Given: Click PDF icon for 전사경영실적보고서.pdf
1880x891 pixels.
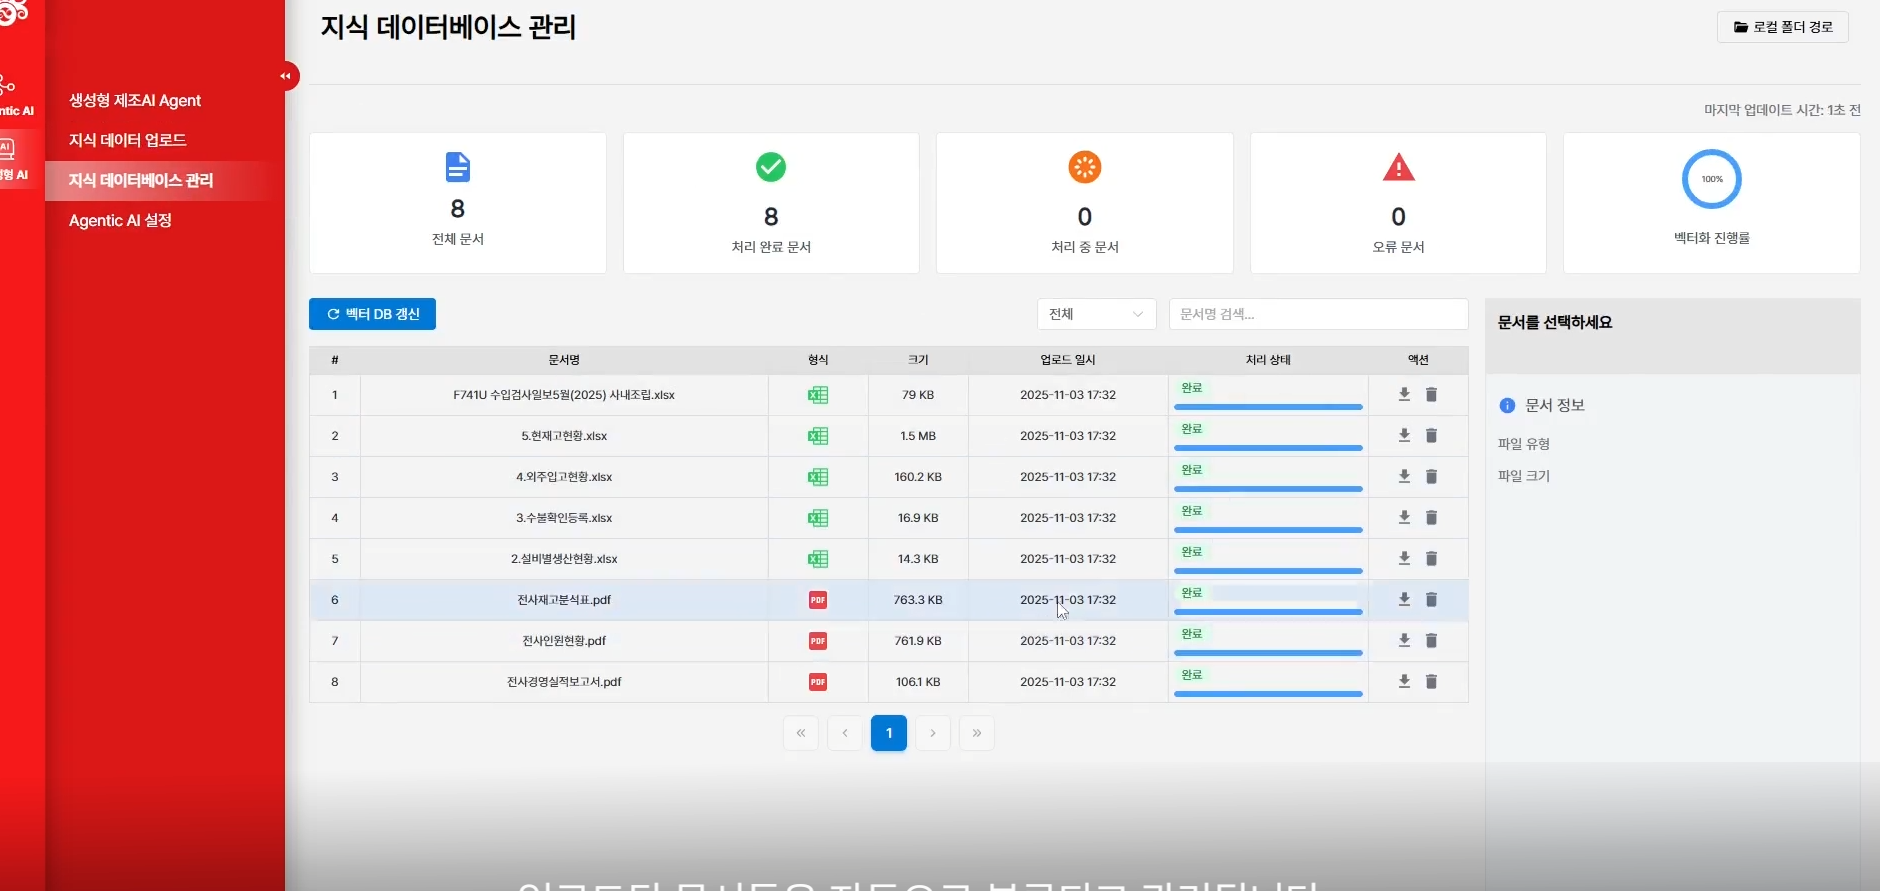Looking at the screenshot, I should coord(818,682).
